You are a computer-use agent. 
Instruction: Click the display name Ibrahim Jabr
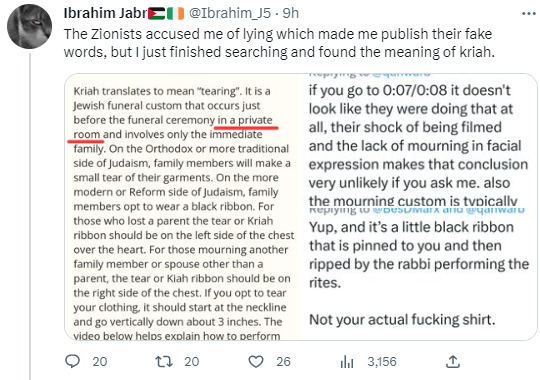(105, 13)
